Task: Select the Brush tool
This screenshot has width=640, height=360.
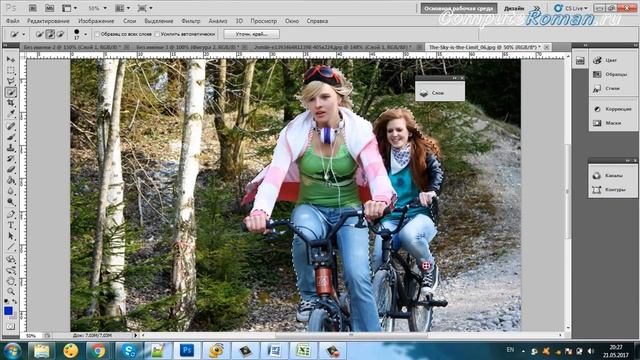Action: [11, 137]
